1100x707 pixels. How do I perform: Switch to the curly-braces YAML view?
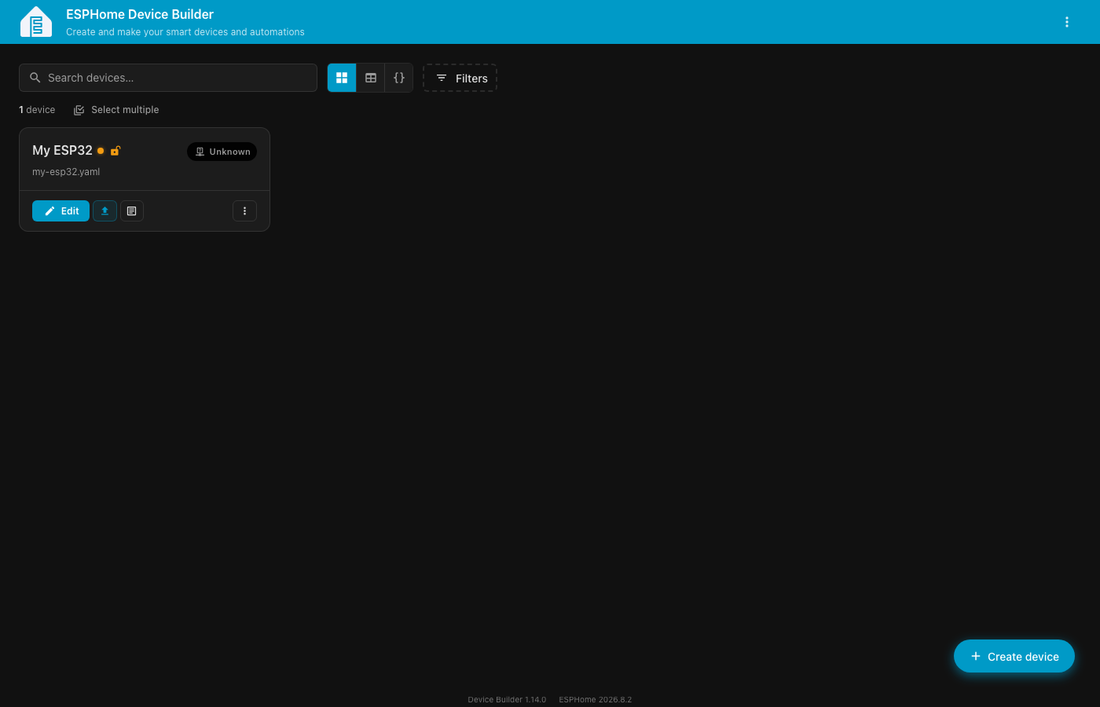click(x=398, y=78)
